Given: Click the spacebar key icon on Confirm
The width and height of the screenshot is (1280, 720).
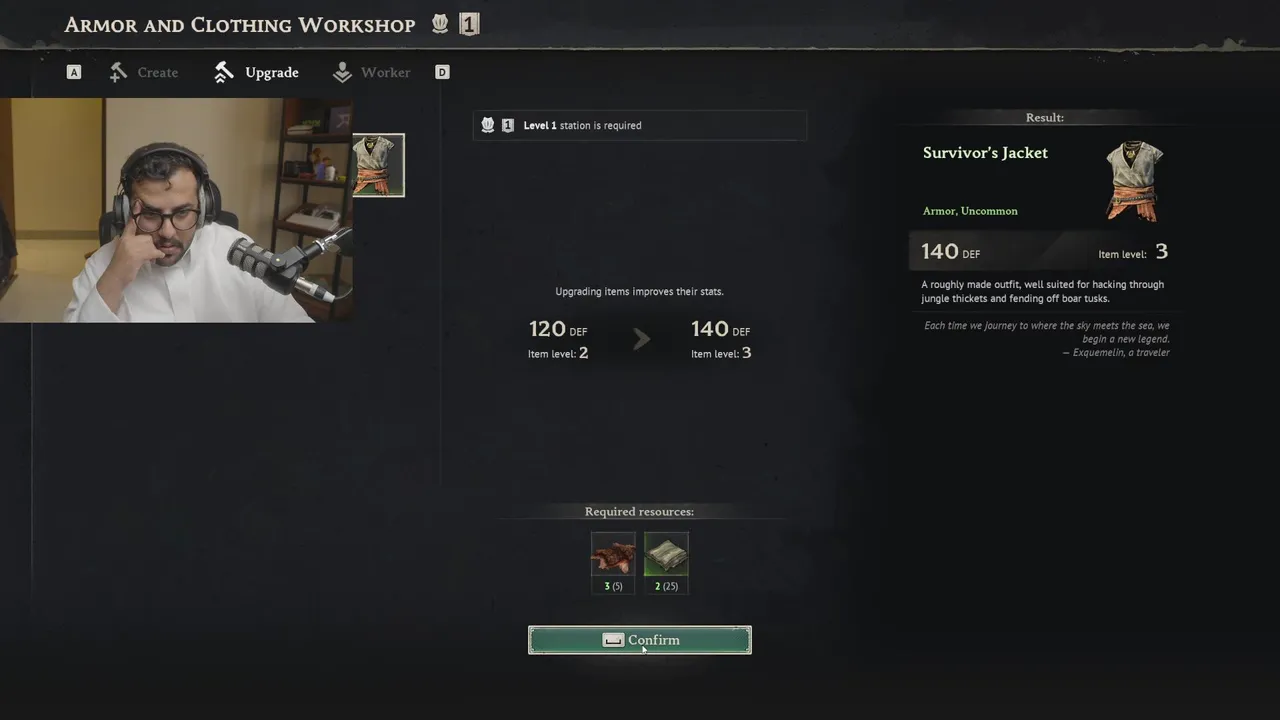Looking at the screenshot, I should tap(613, 640).
